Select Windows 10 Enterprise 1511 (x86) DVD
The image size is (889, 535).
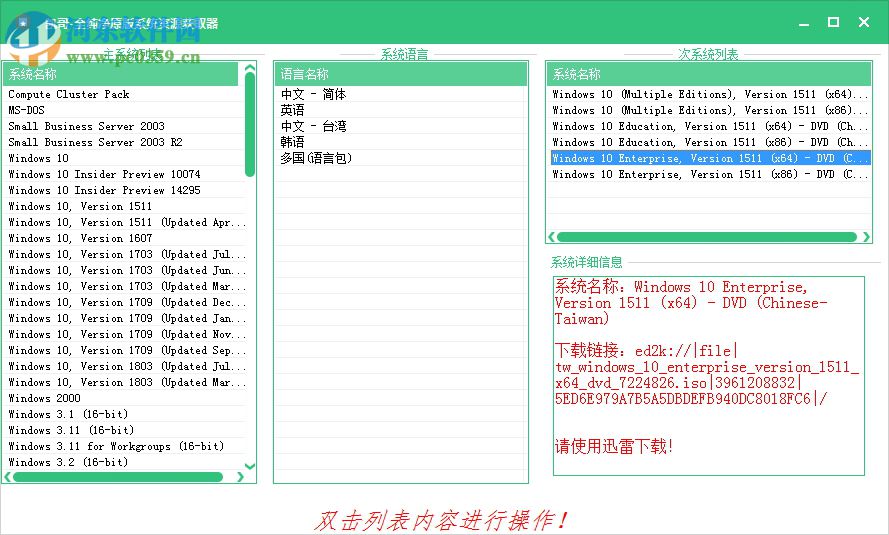tap(709, 174)
